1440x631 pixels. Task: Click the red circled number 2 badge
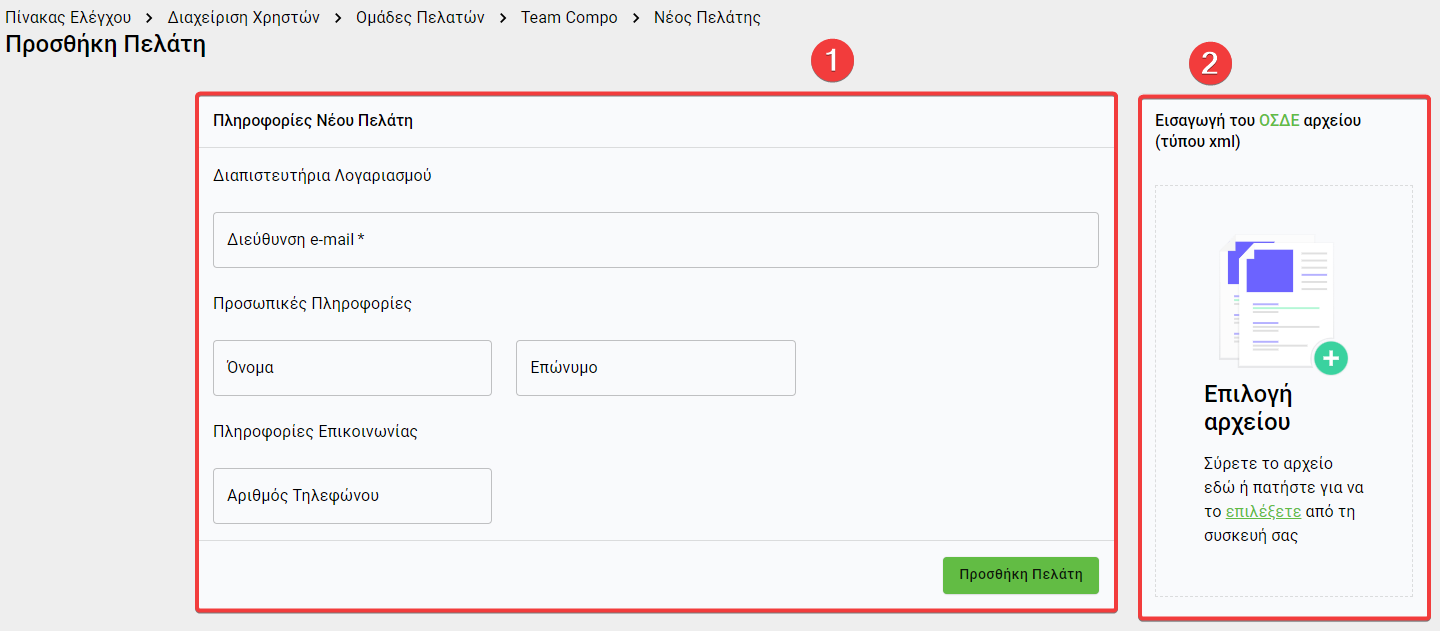(1209, 64)
